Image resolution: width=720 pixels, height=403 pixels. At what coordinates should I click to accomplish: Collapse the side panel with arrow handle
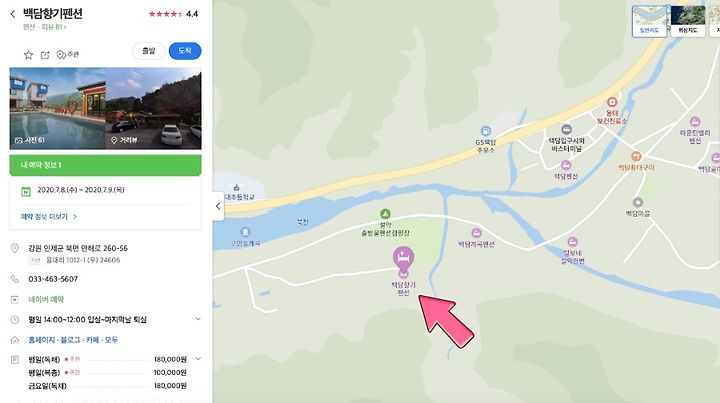pyautogui.click(x=218, y=206)
